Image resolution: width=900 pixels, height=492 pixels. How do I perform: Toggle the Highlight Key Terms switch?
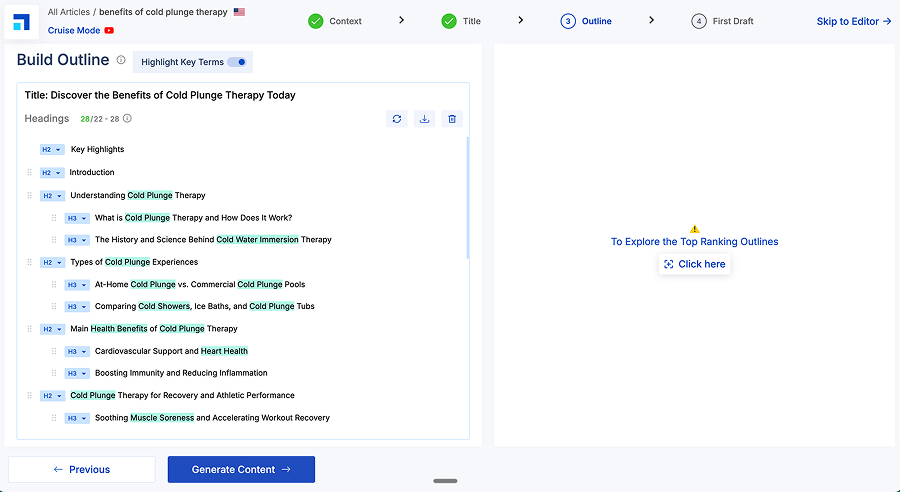point(237,62)
